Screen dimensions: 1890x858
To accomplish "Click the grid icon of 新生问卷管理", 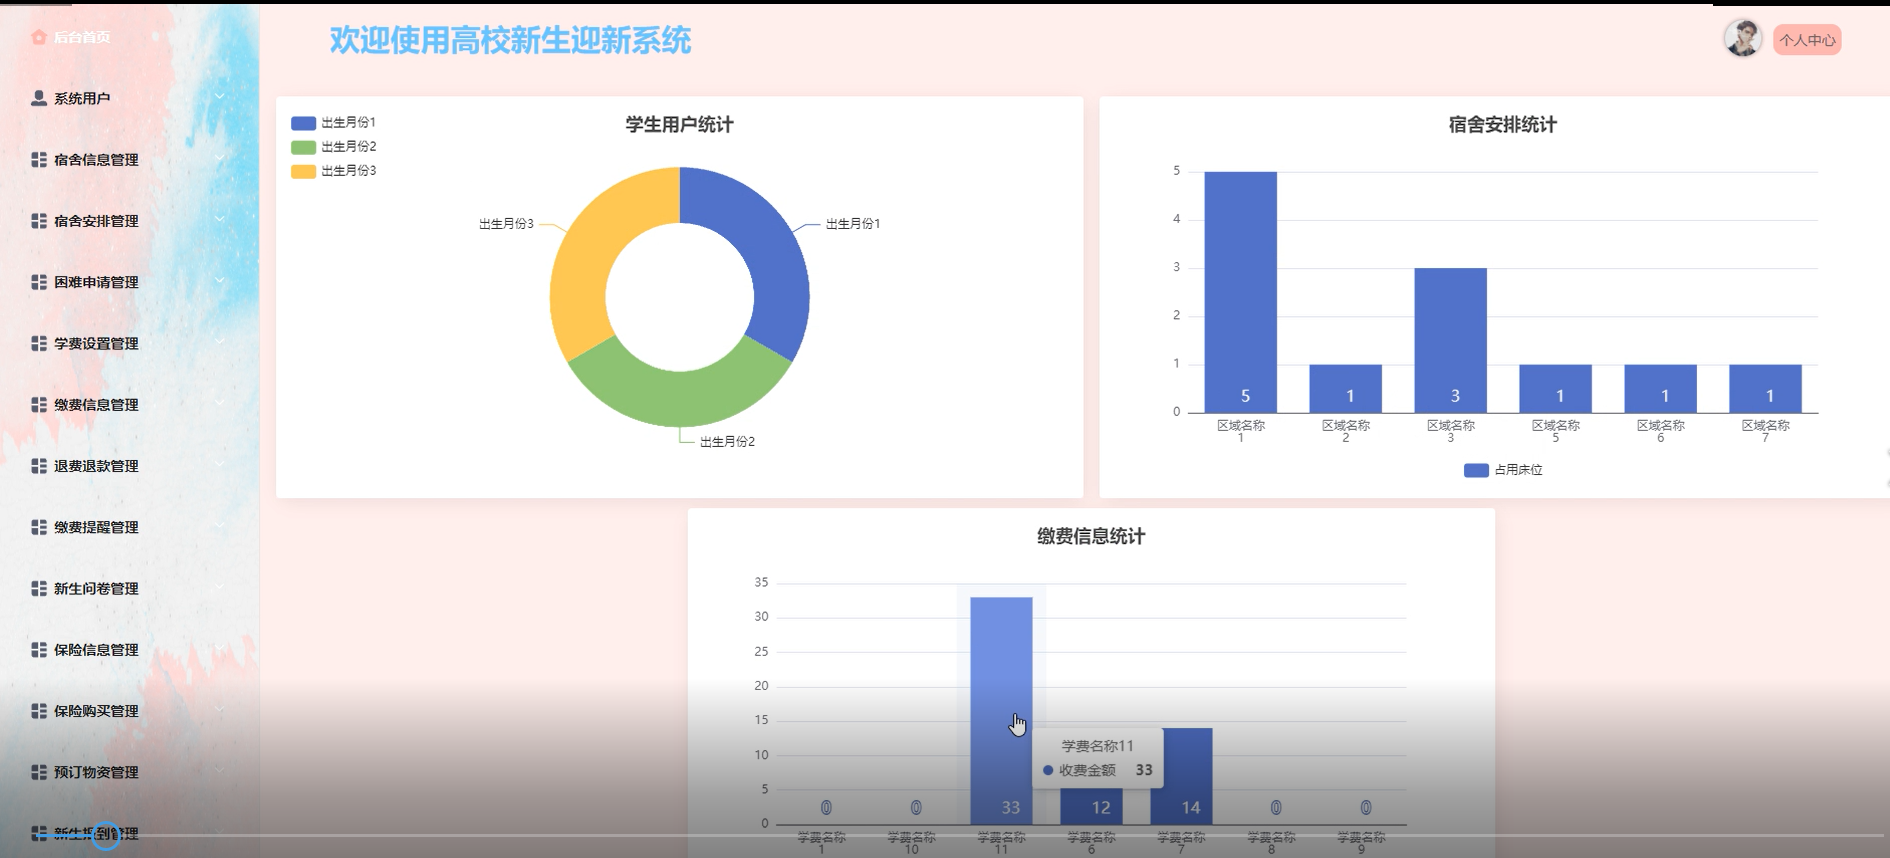I will pyautogui.click(x=39, y=588).
